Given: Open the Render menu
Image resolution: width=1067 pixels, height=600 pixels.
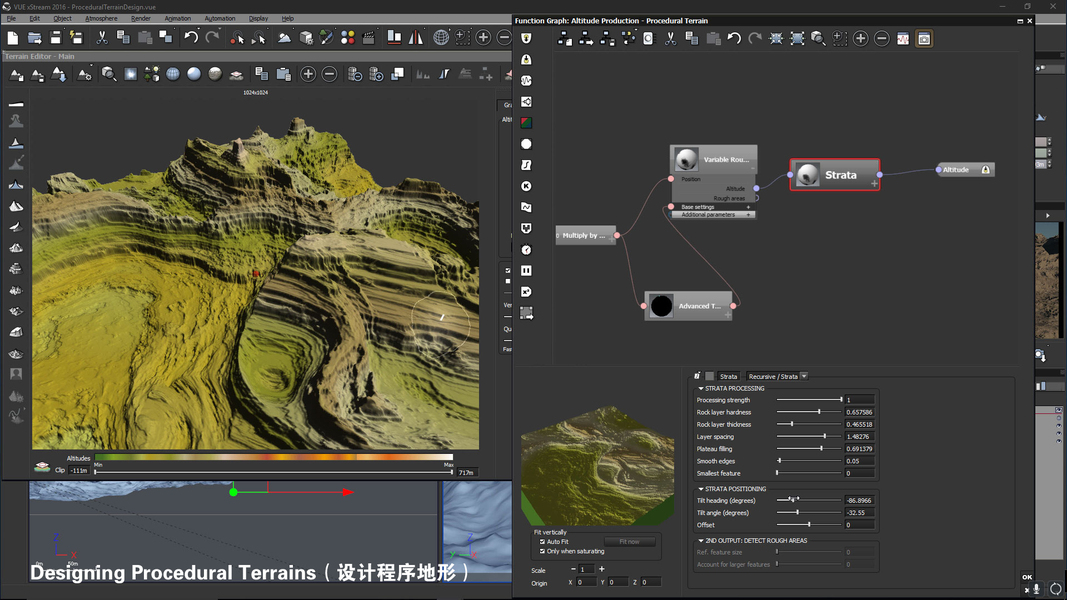Looking at the screenshot, I should tap(141, 18).
